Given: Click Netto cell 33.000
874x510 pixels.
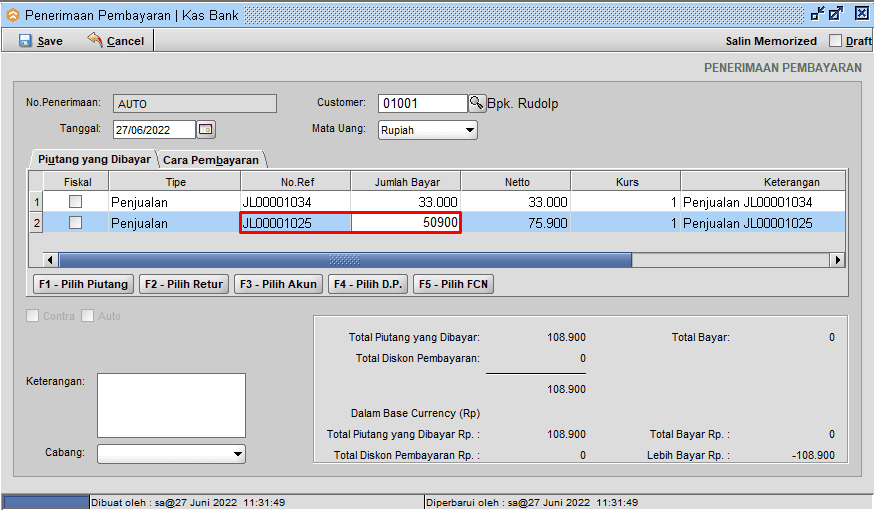Looking at the screenshot, I should point(516,202).
